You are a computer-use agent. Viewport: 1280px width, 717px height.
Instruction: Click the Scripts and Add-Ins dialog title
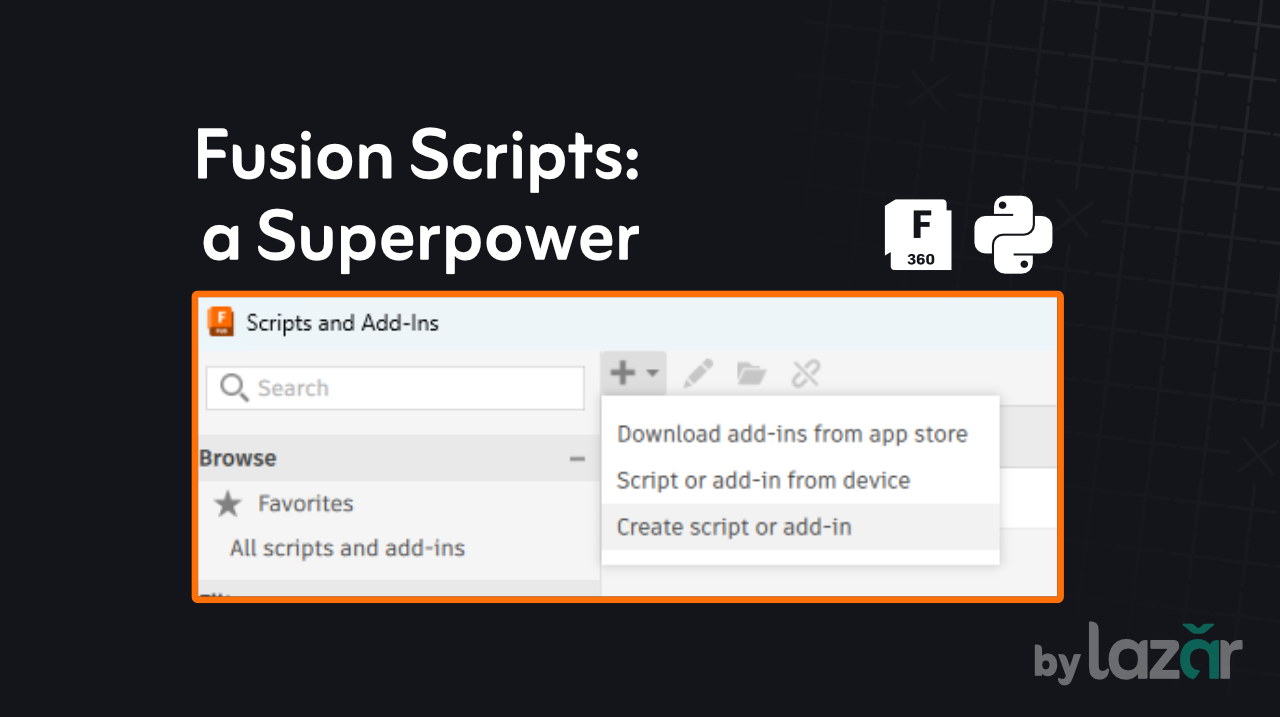point(342,323)
